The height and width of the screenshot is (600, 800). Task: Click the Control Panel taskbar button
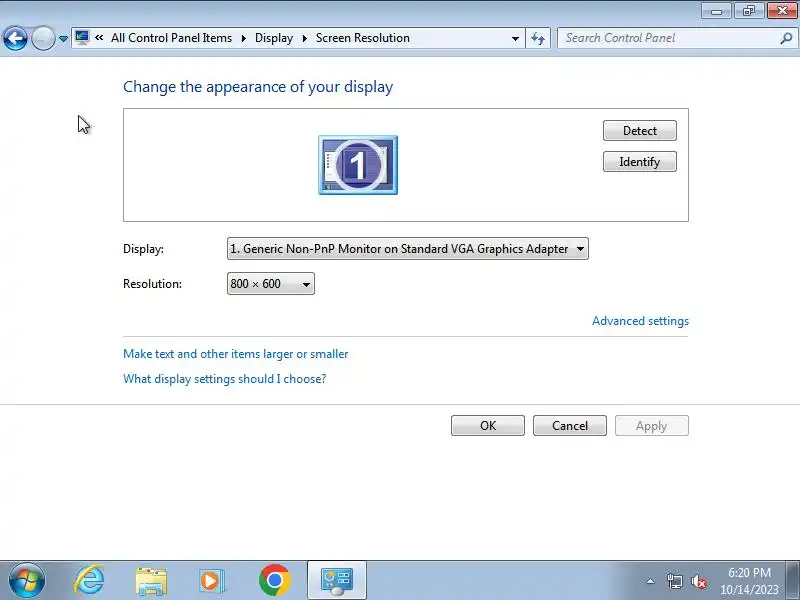(x=337, y=581)
